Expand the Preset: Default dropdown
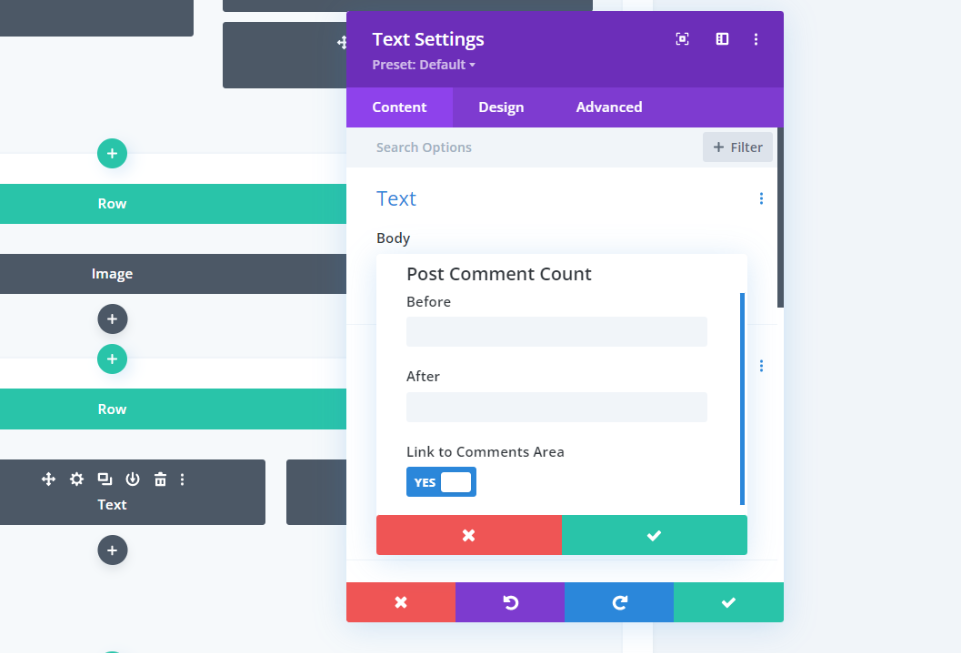Viewport: 961px width, 653px height. click(x=424, y=65)
